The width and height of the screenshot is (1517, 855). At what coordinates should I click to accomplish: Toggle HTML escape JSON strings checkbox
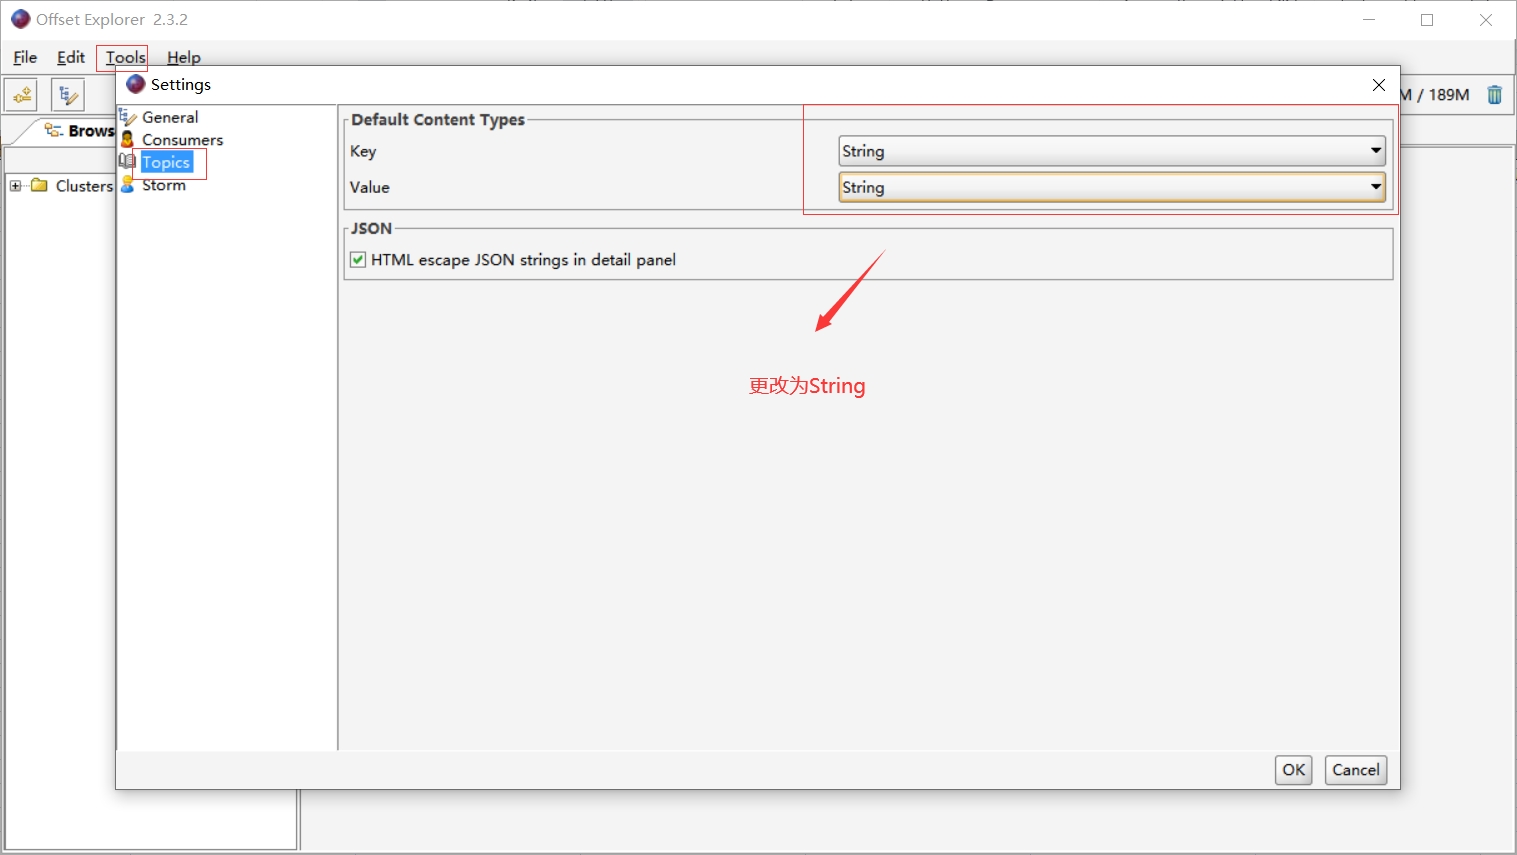pos(358,260)
